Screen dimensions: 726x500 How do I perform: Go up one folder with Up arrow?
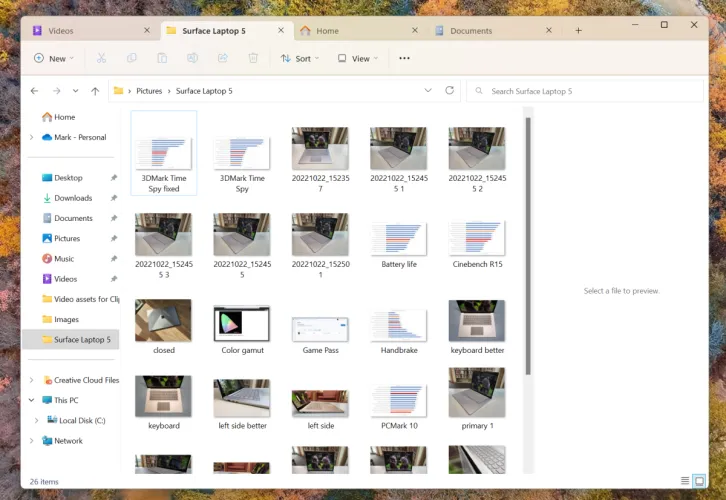95,91
